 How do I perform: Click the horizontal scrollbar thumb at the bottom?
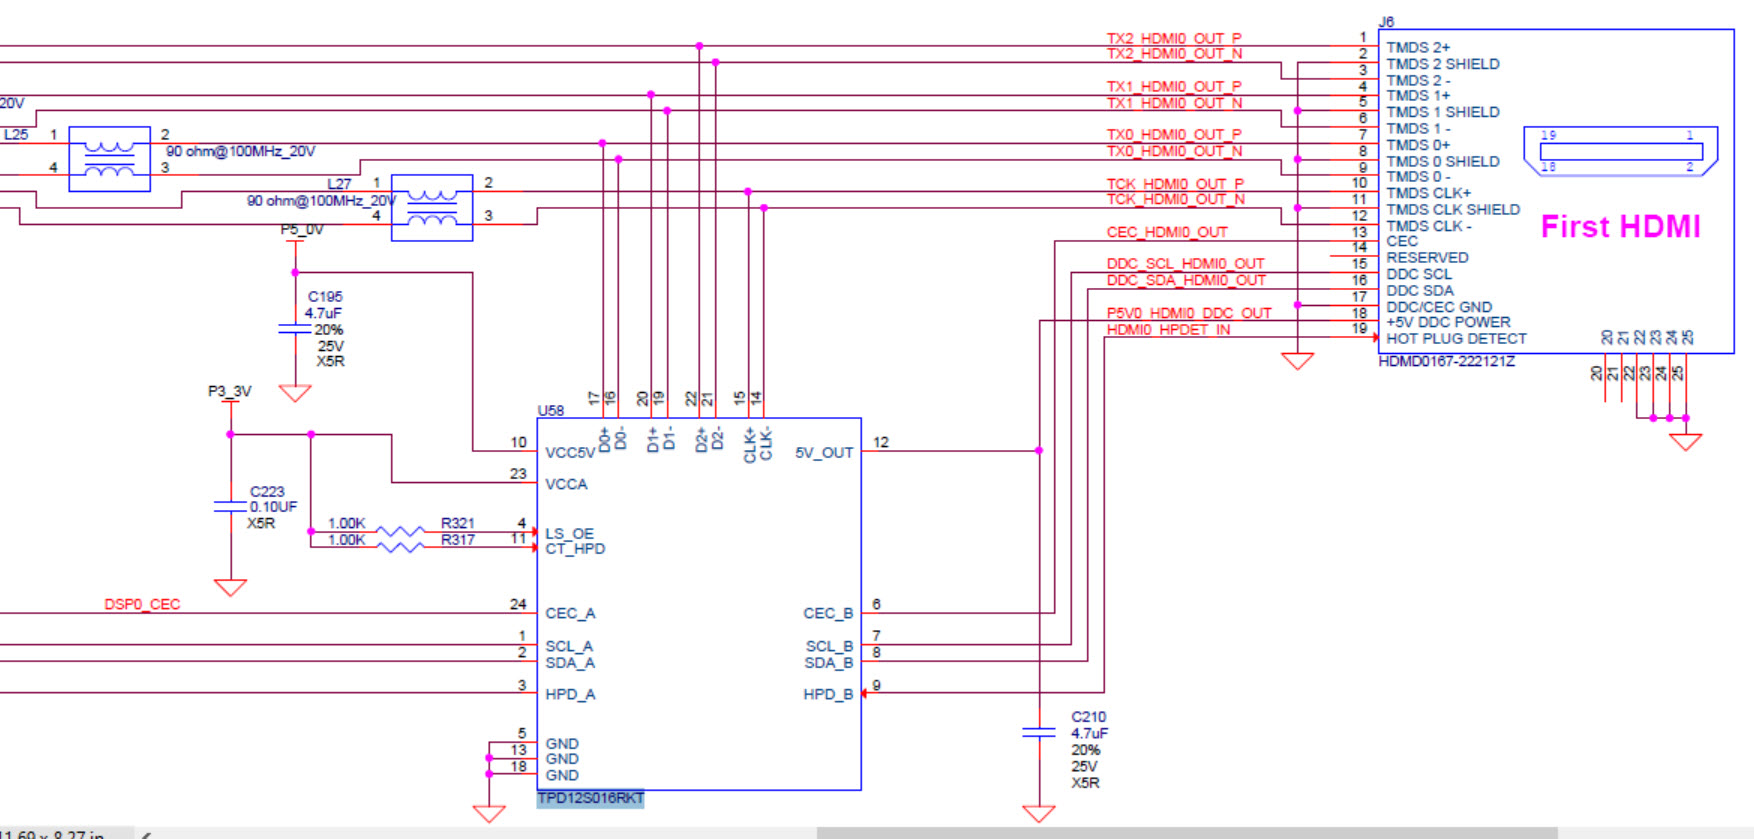pyautogui.click(x=1187, y=833)
